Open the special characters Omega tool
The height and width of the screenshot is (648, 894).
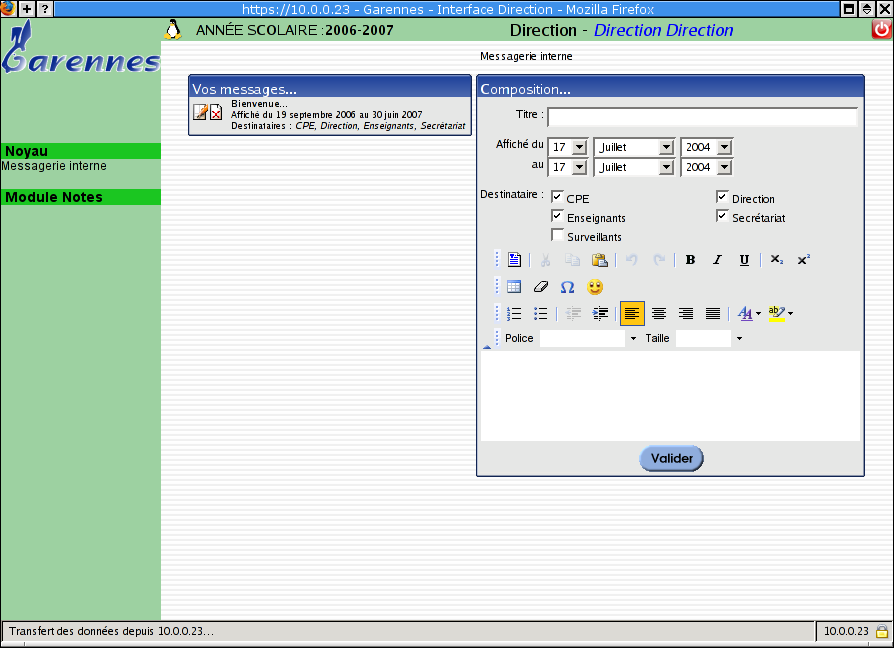567,287
